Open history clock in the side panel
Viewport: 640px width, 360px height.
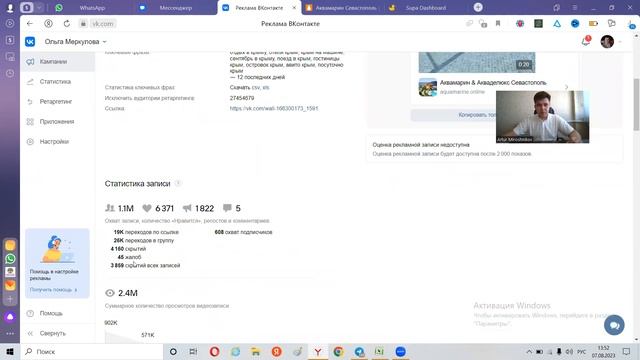click(10, 73)
